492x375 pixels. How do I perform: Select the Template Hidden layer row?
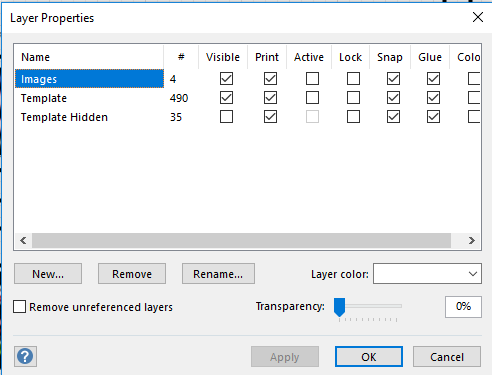89,117
